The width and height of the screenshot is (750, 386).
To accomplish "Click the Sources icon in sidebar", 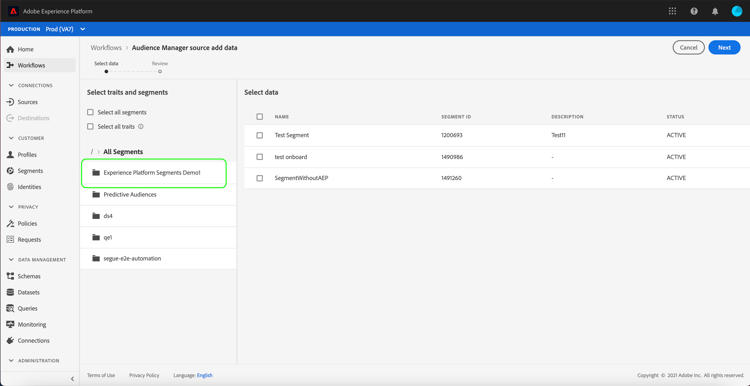I will (x=10, y=102).
